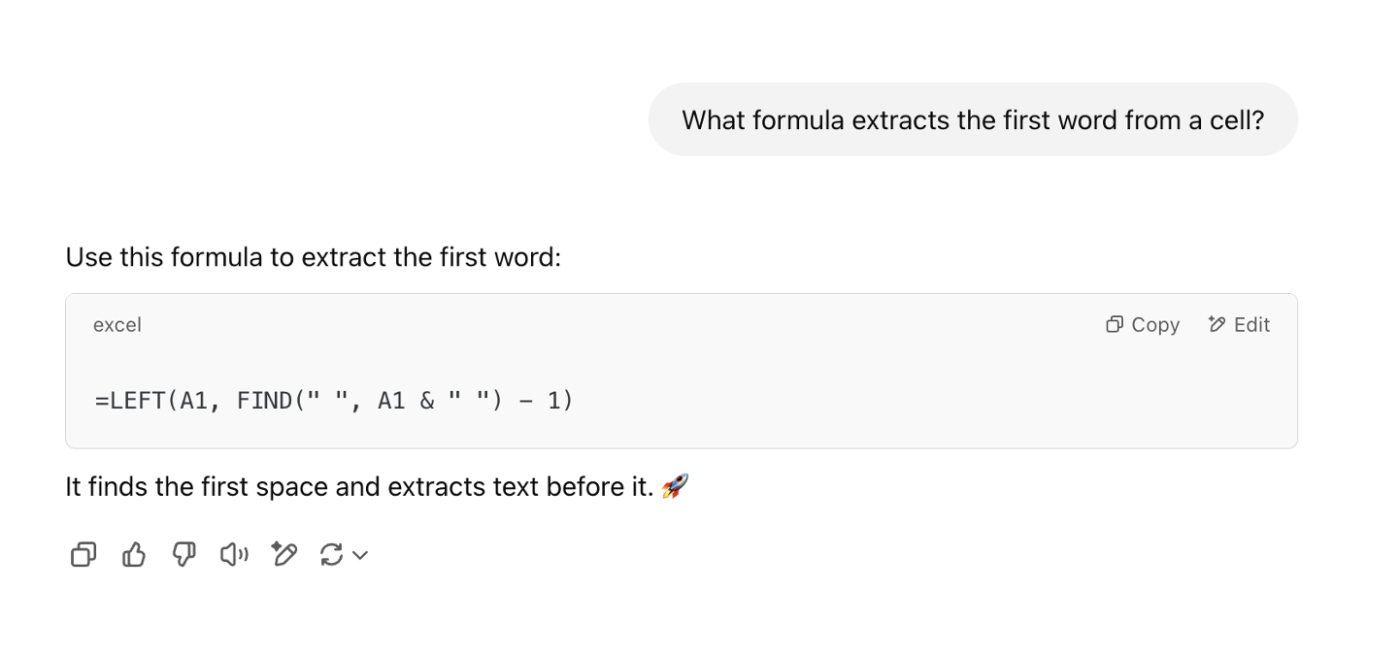Regenerate the response with the circular arrows icon
This screenshot has height=654, width=1400.
[x=331, y=554]
